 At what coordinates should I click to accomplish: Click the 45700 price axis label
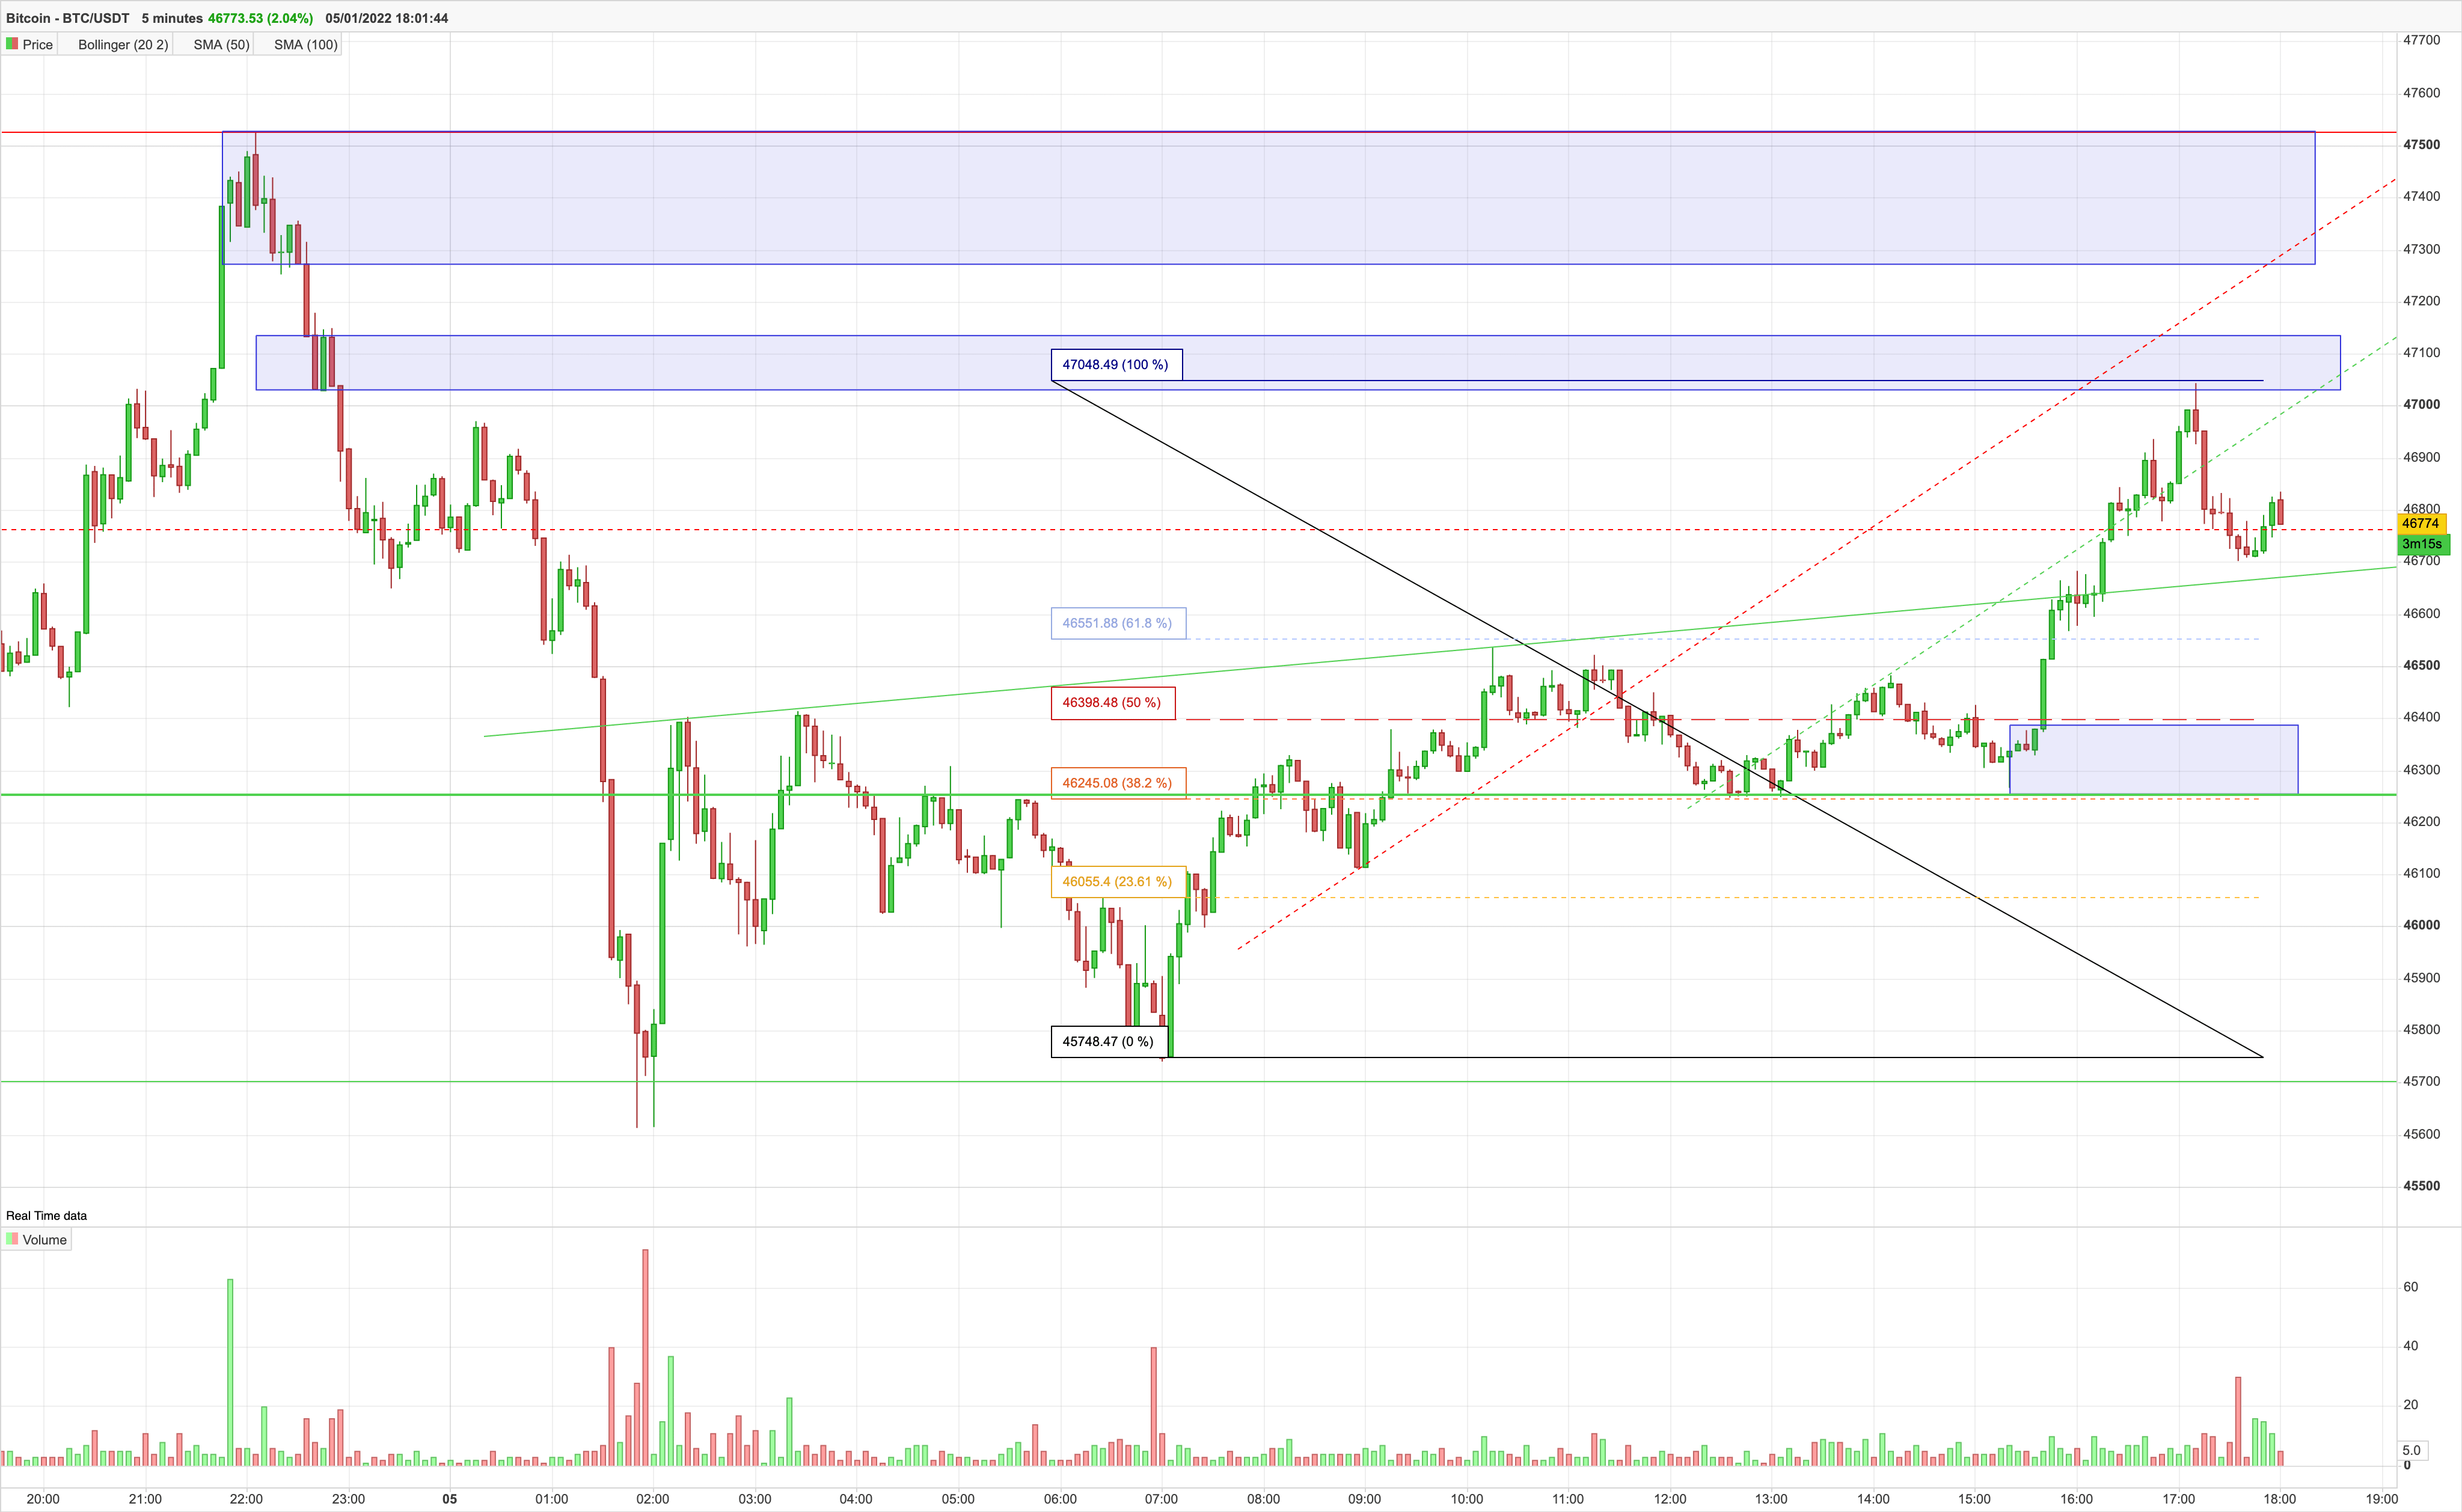pos(2422,1082)
